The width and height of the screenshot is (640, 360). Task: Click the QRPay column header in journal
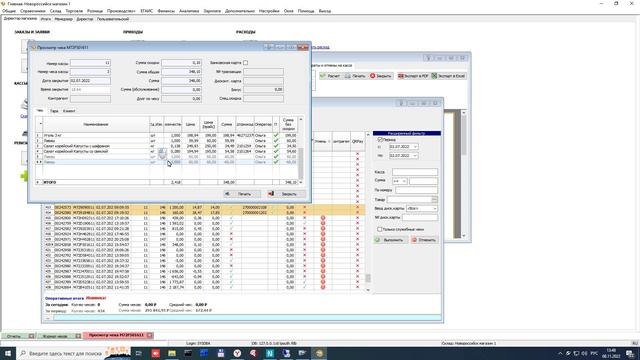point(358,141)
